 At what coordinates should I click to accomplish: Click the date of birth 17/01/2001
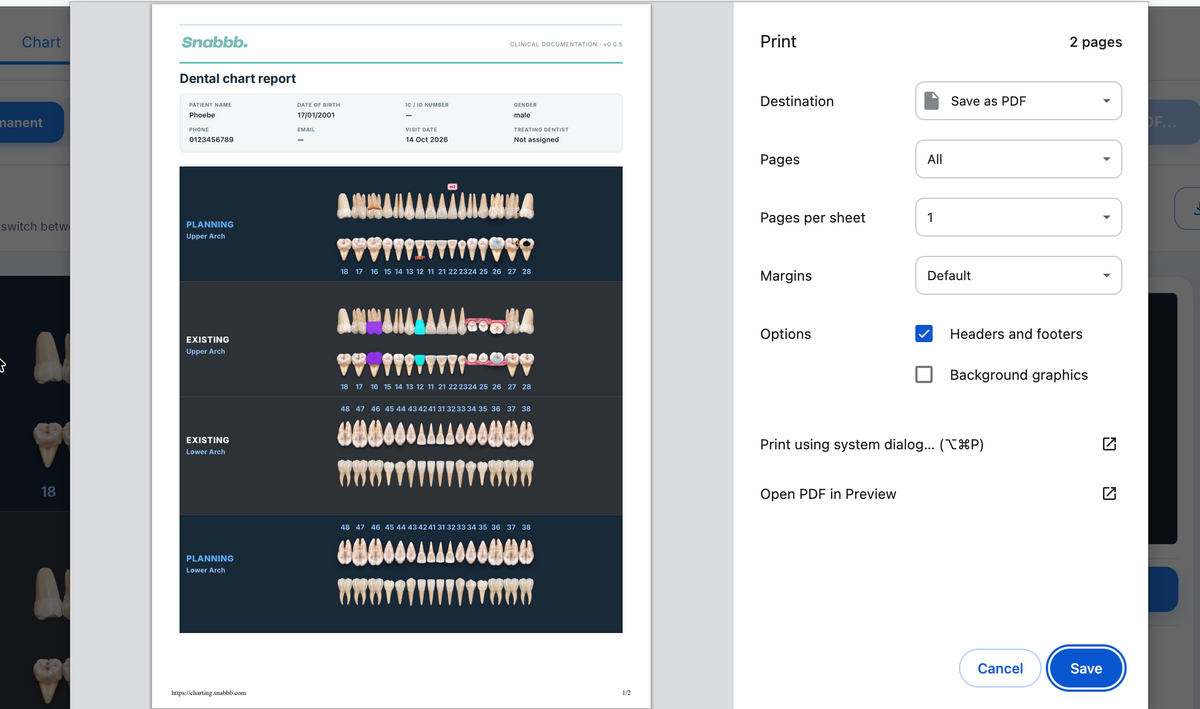point(315,115)
